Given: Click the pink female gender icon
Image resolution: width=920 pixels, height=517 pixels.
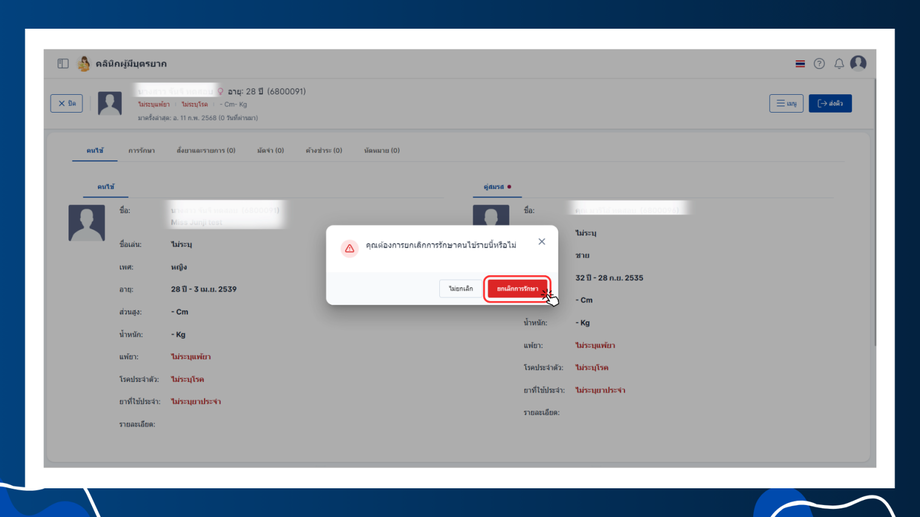Looking at the screenshot, I should [221, 92].
